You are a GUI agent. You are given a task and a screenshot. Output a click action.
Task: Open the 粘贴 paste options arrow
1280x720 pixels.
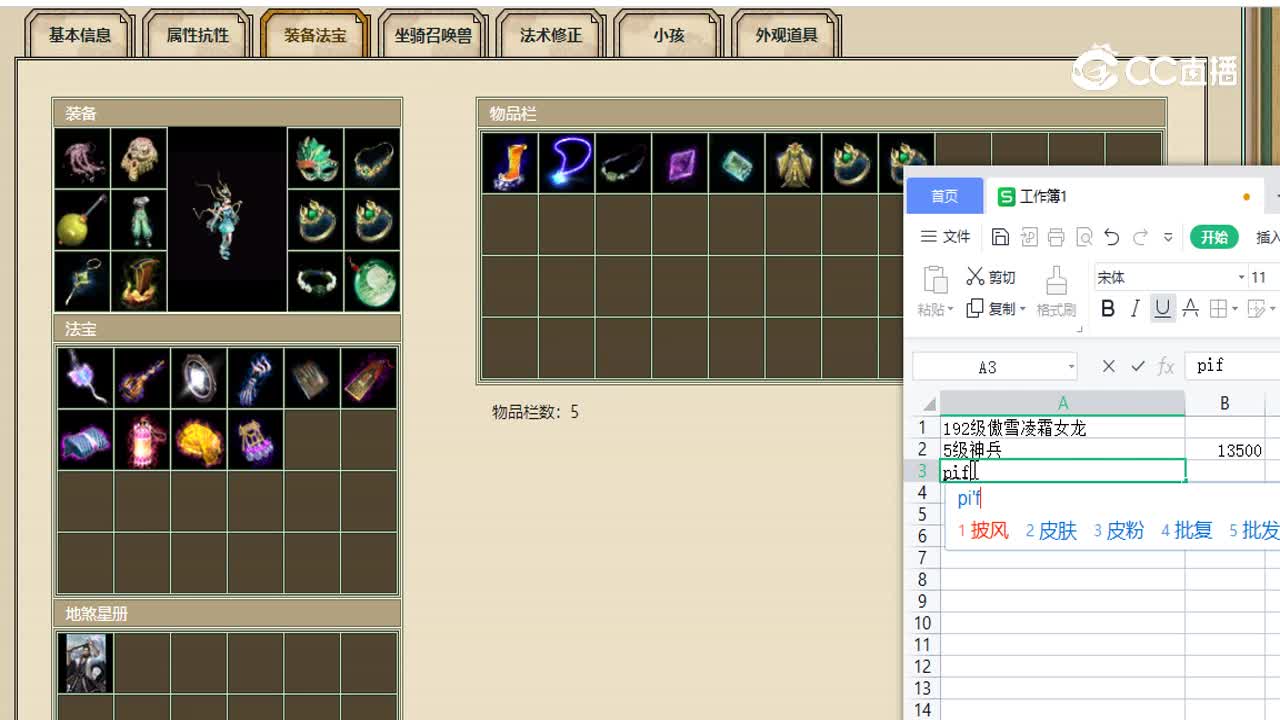[950, 310]
